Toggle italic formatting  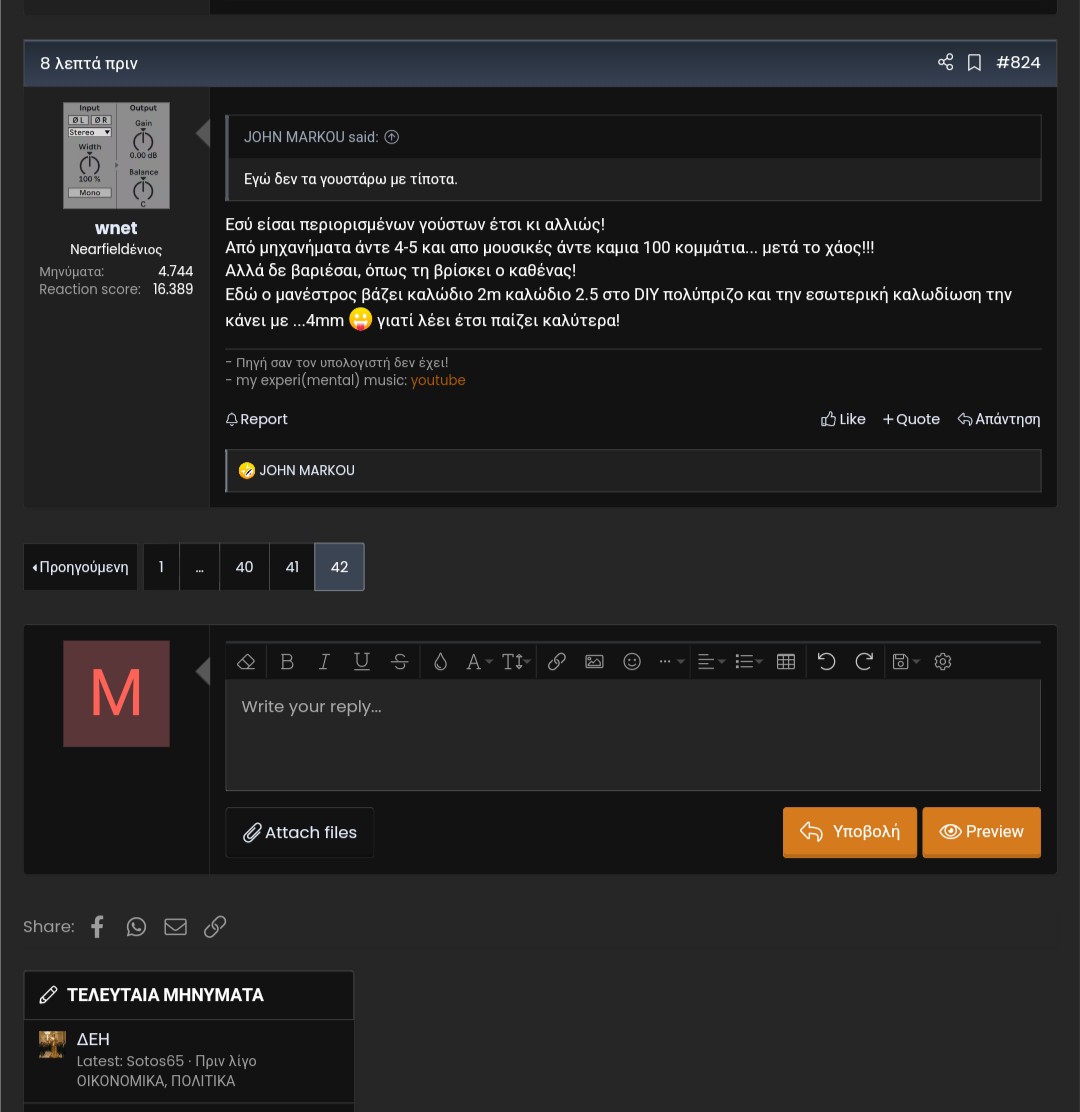point(324,662)
